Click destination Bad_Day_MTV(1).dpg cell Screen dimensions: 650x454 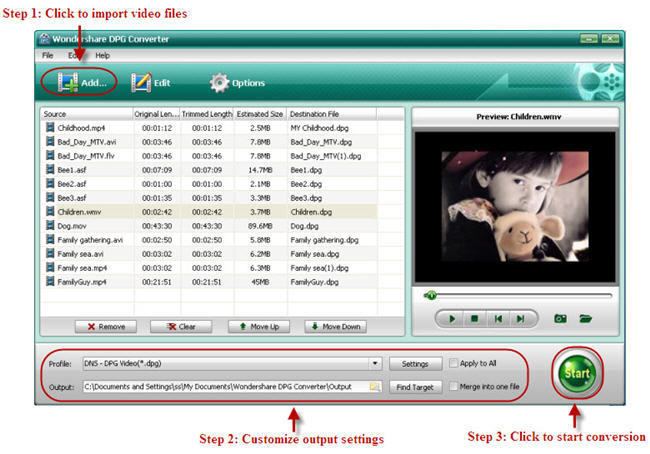pos(325,156)
